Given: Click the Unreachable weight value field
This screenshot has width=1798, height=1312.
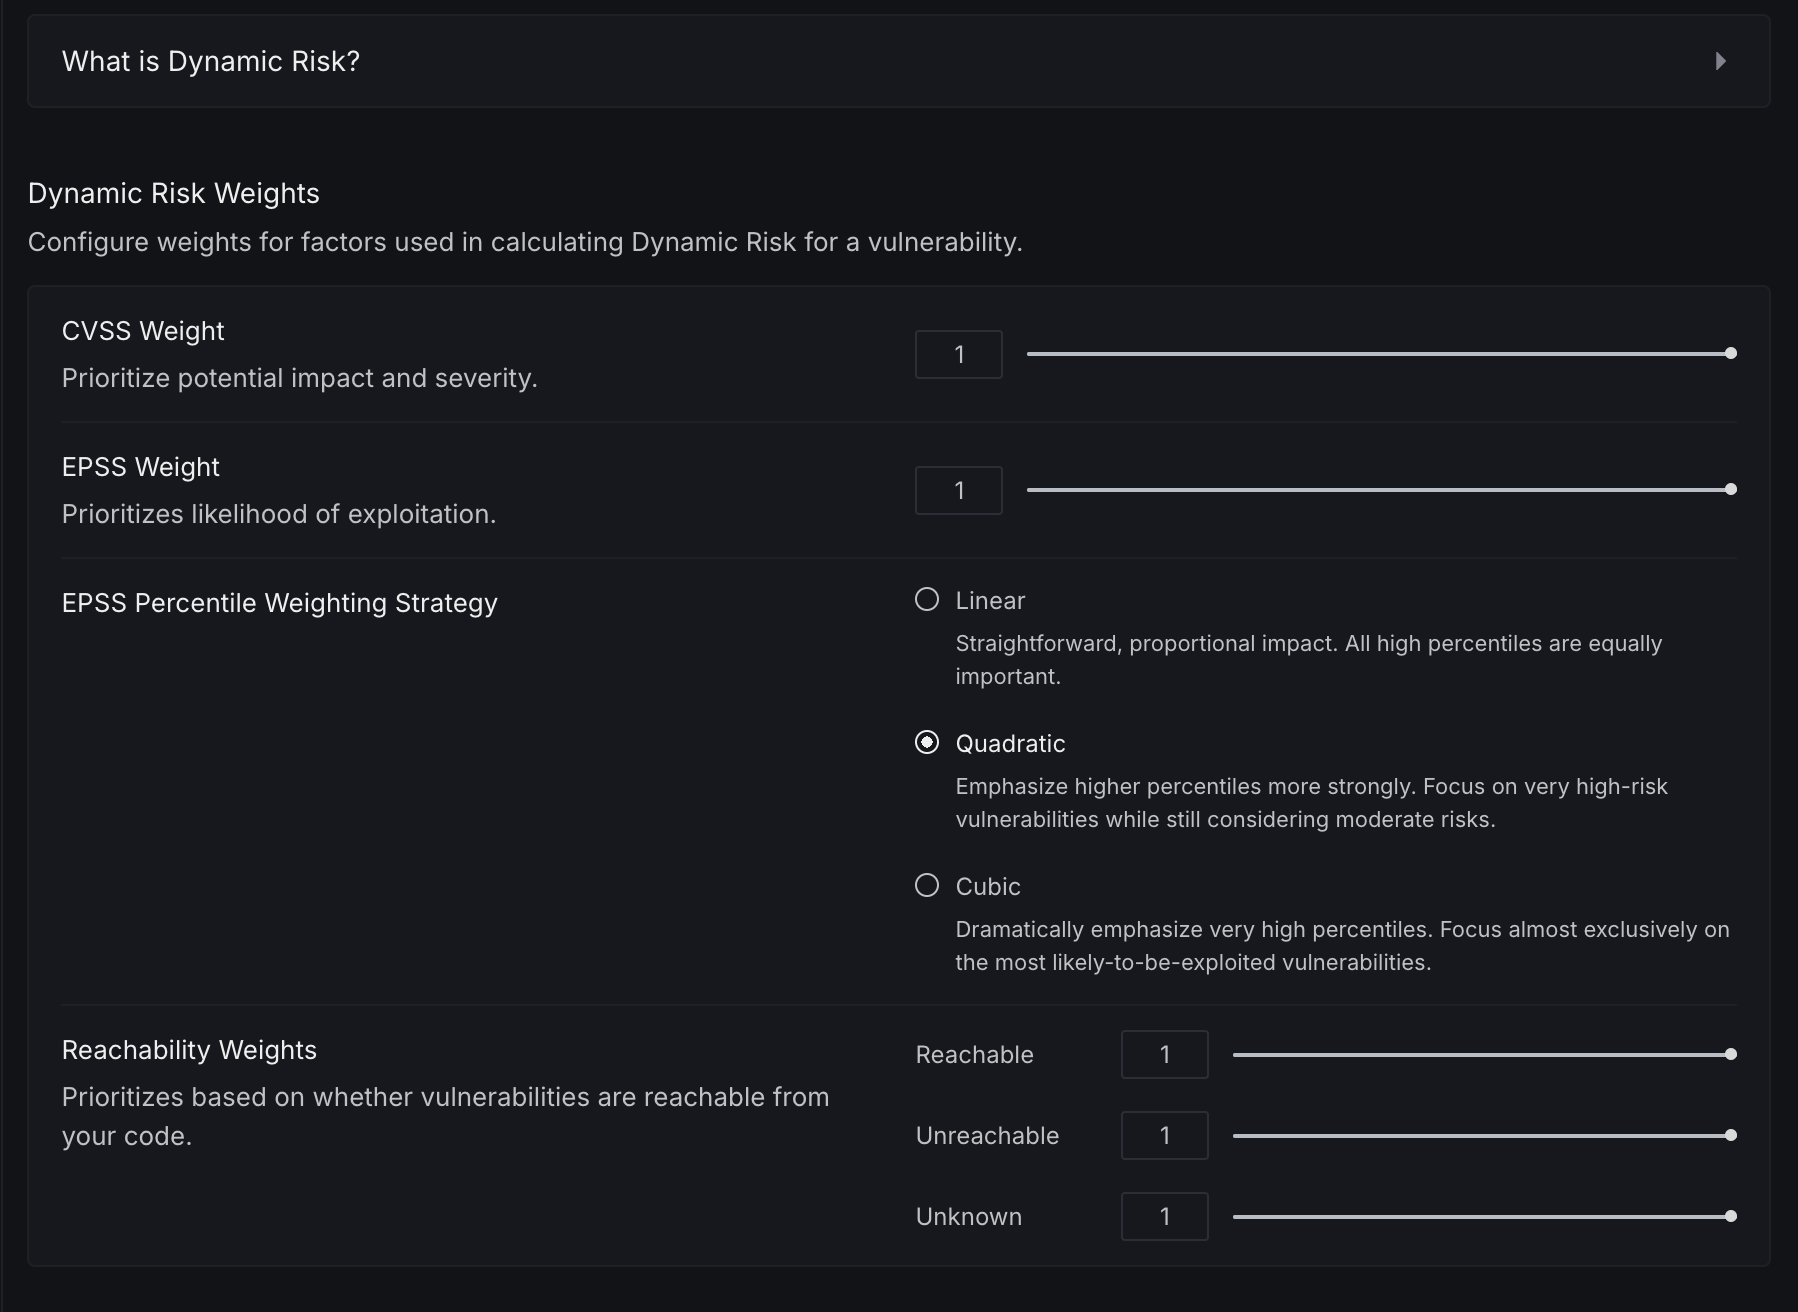Looking at the screenshot, I should point(1164,1135).
